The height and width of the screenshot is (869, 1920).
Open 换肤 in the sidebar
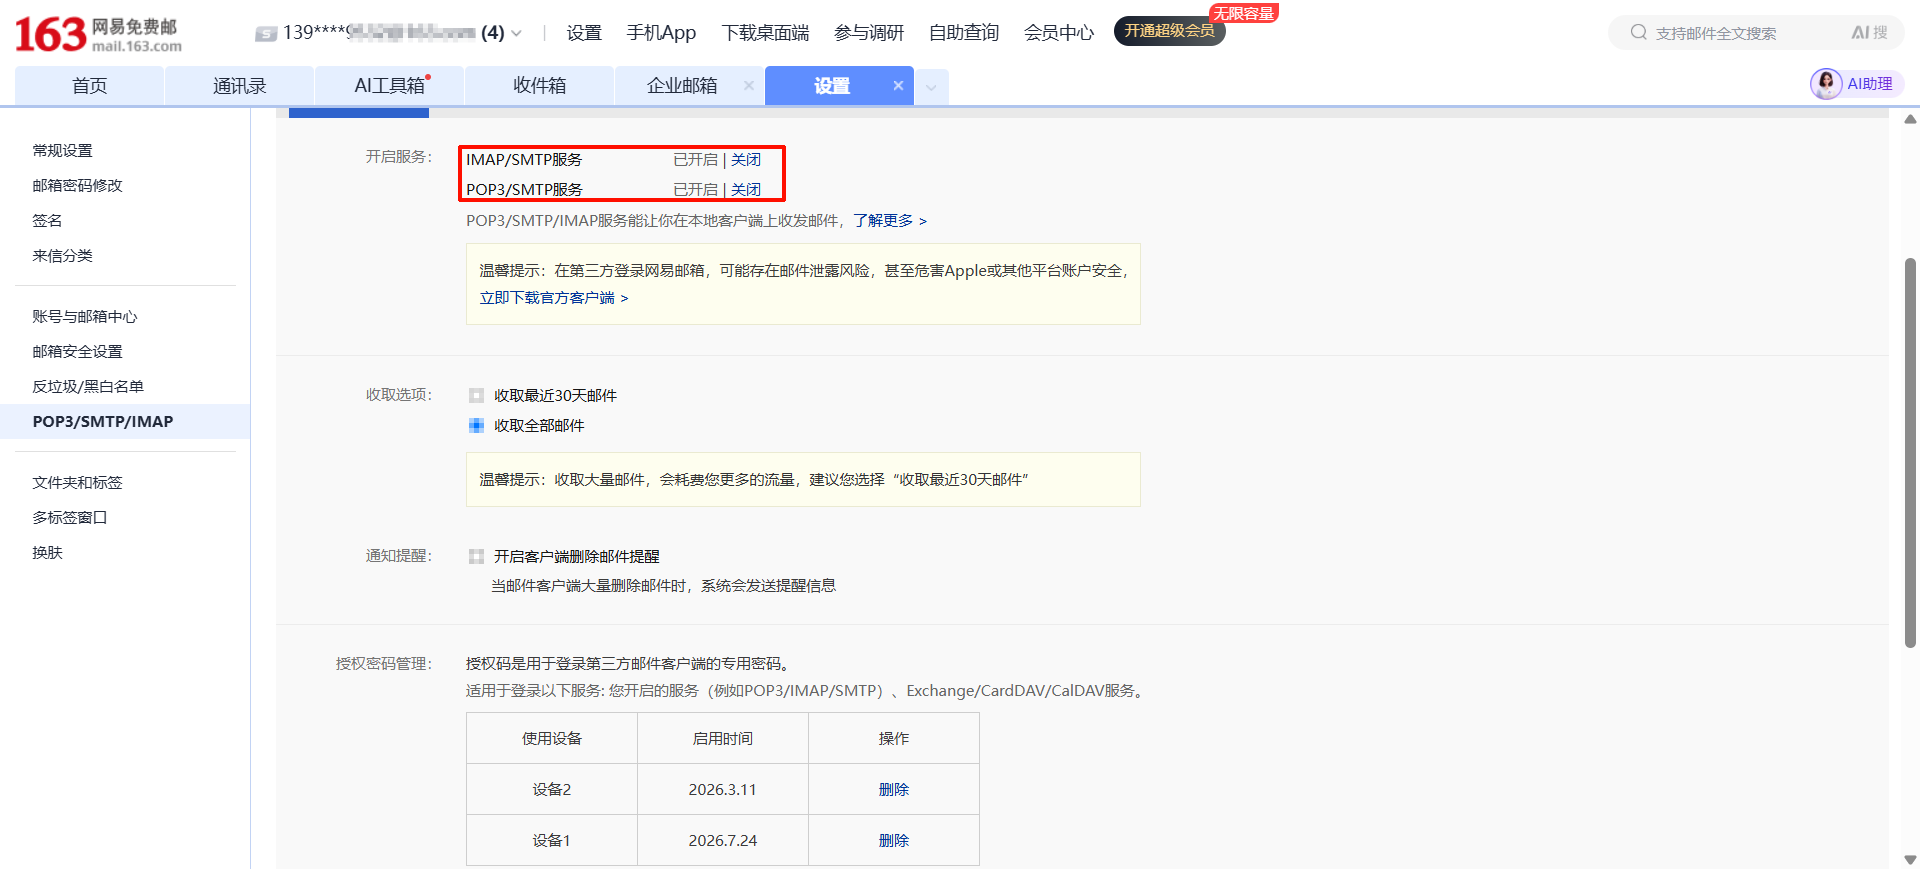[47, 552]
